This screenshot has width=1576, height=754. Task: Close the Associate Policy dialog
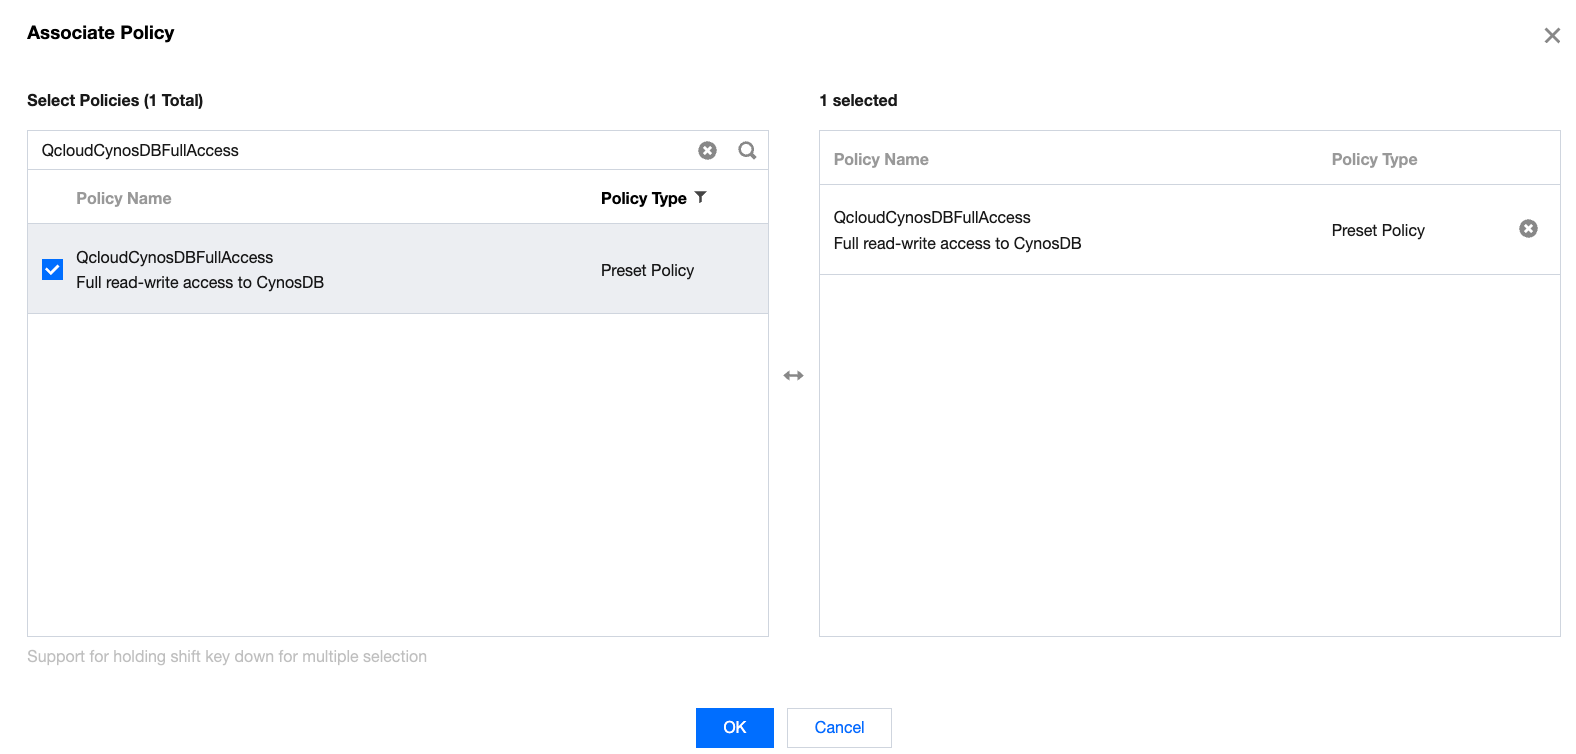(x=1552, y=36)
